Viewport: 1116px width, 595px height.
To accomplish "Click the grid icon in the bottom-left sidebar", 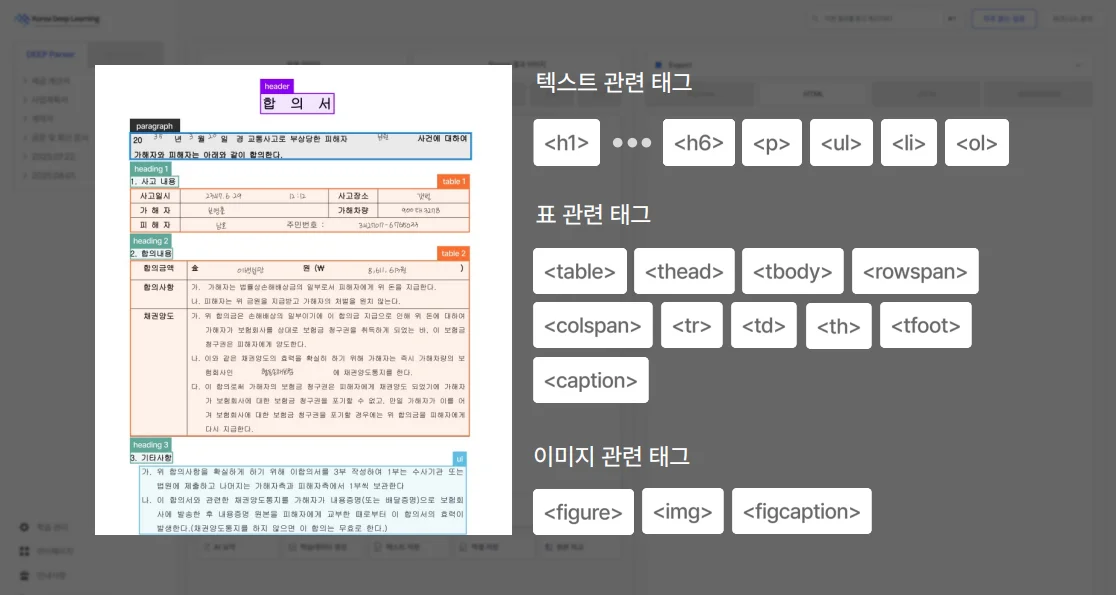I will (22, 552).
